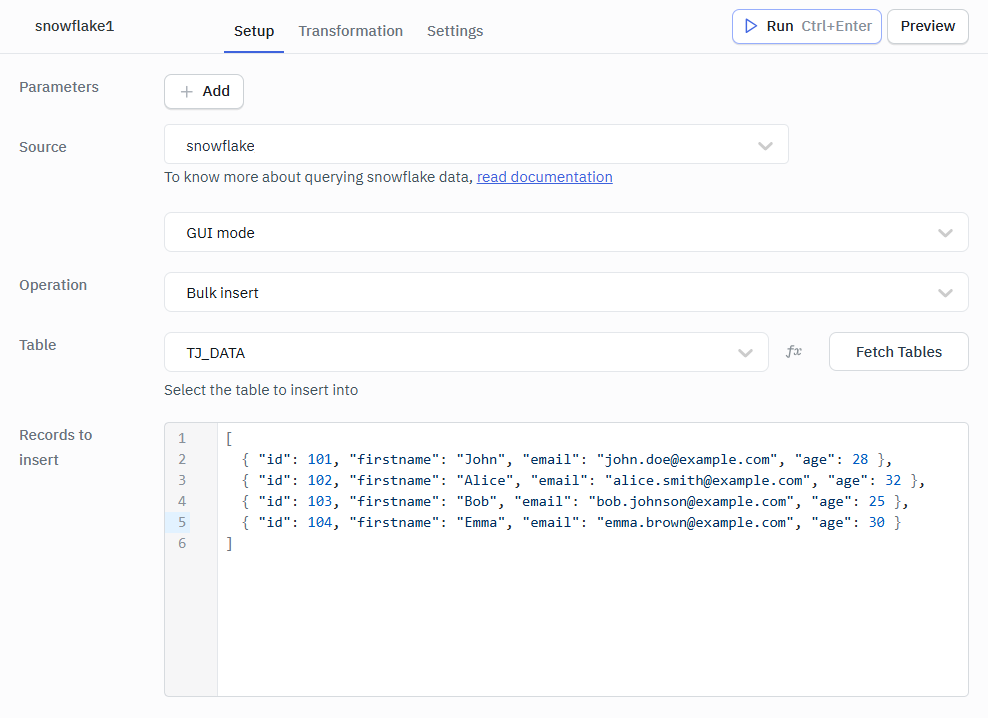This screenshot has height=718, width=988.
Task: Switch to the Settings tab
Action: (x=455, y=31)
